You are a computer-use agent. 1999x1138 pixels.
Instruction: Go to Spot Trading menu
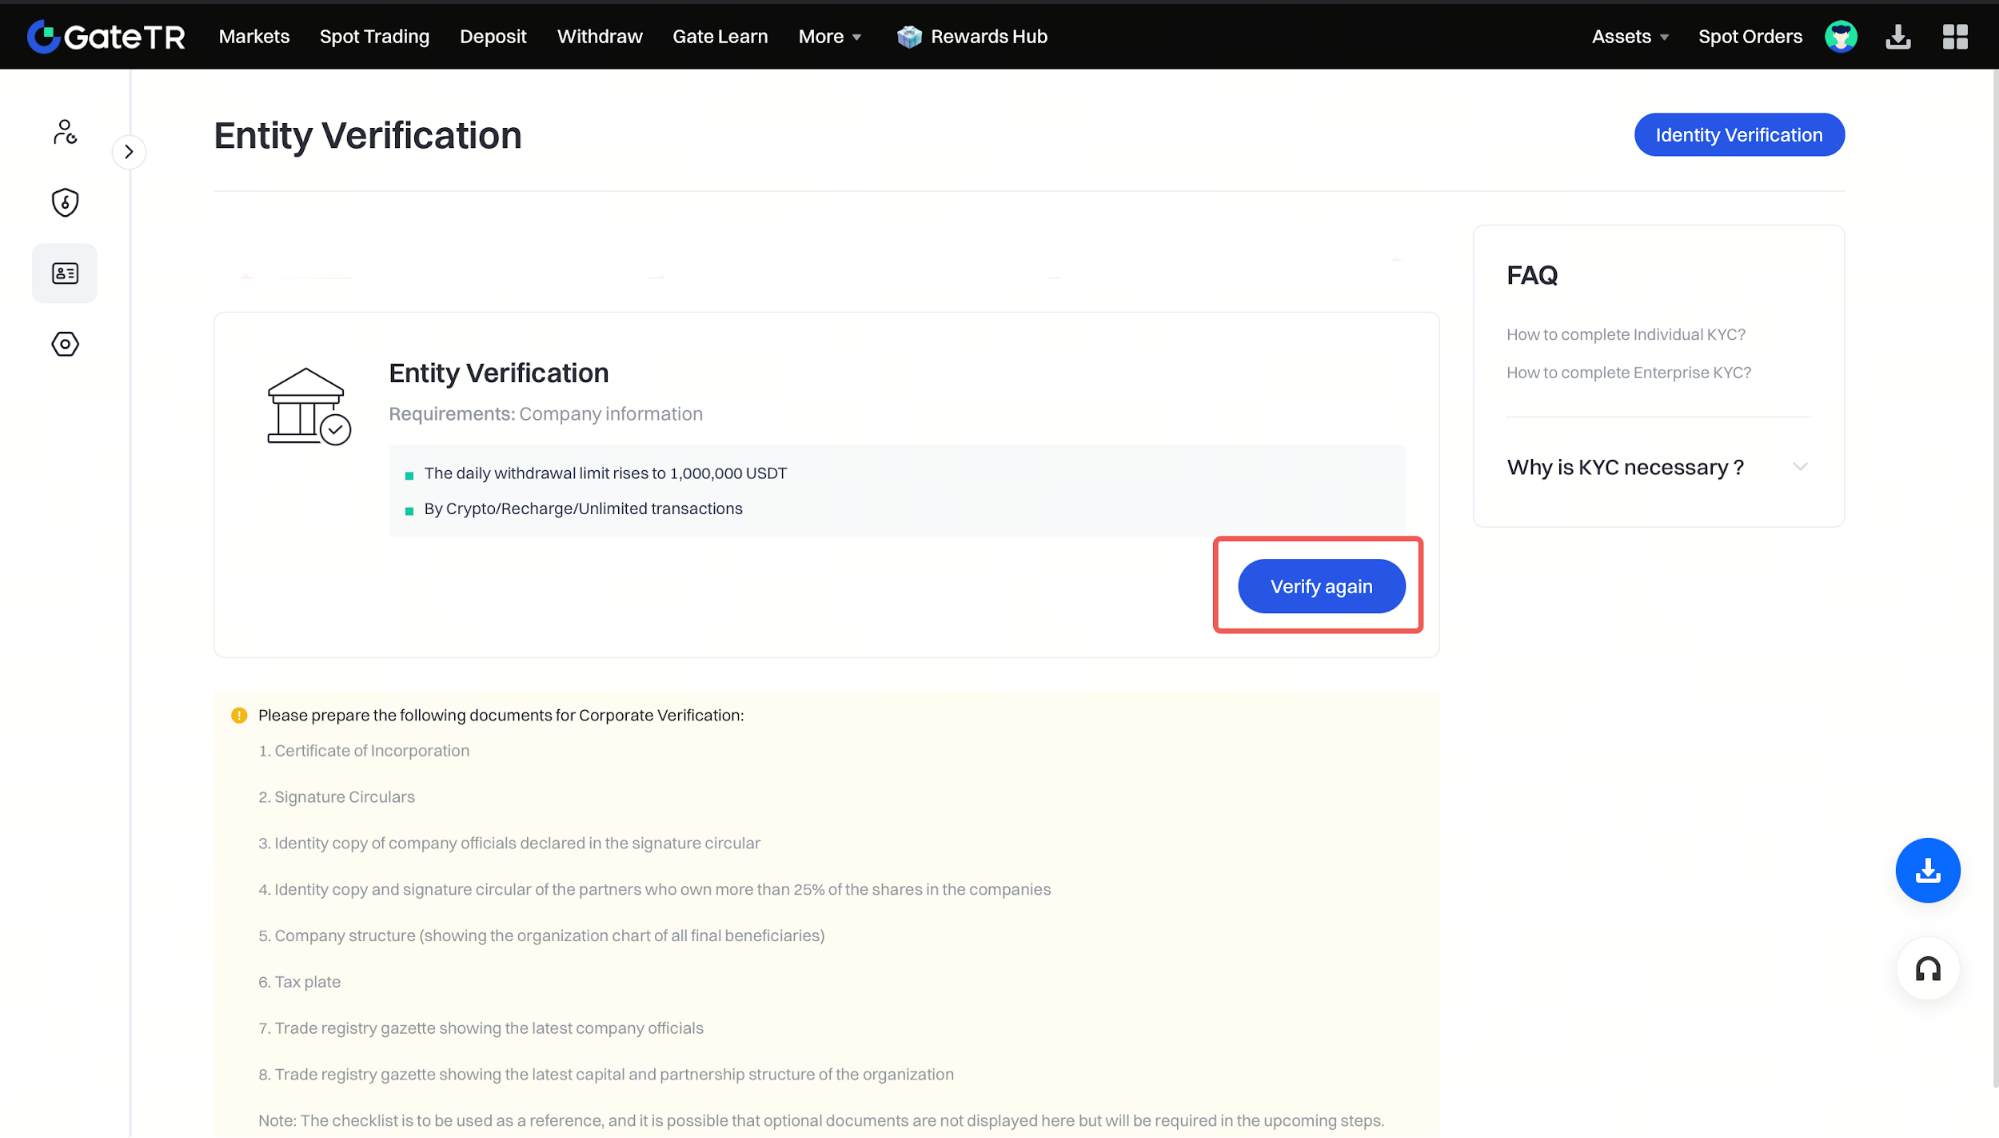[374, 37]
